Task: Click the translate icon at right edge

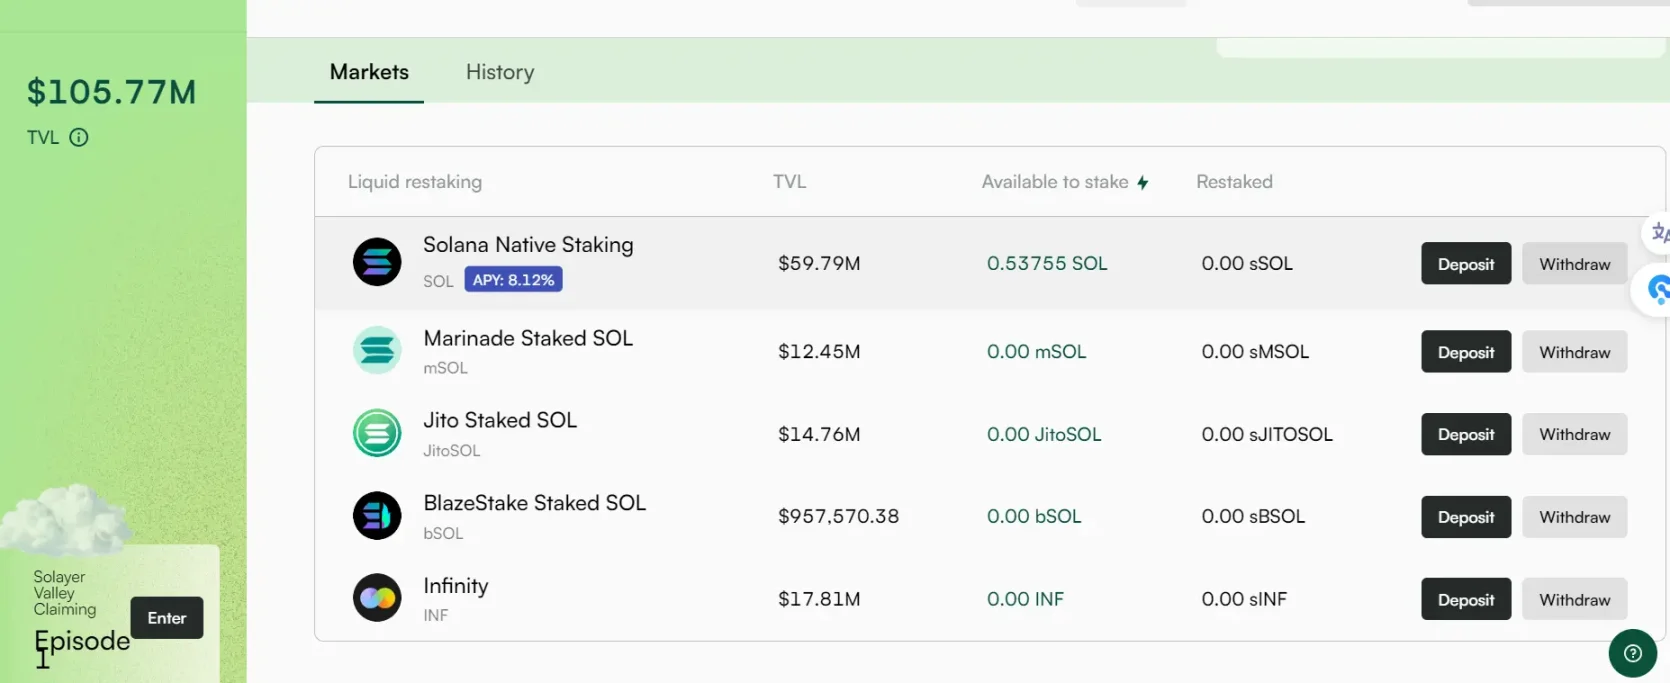Action: point(1658,233)
